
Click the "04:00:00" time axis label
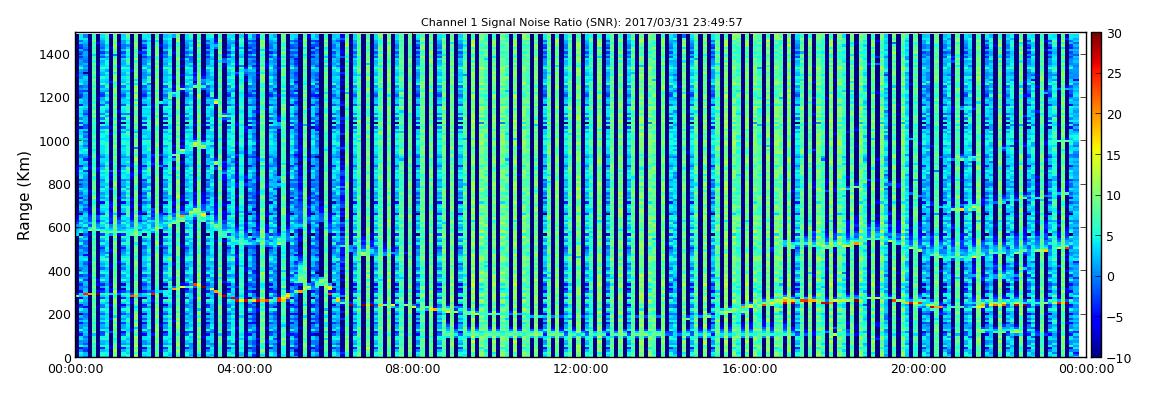tap(243, 370)
